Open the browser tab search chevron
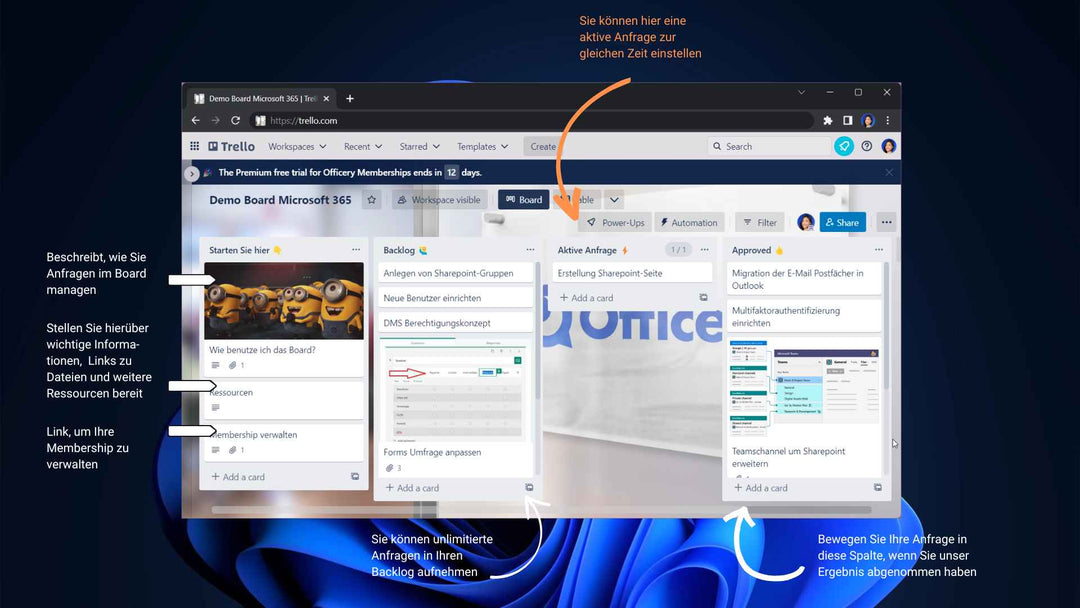Viewport: 1080px width, 608px height. [802, 92]
